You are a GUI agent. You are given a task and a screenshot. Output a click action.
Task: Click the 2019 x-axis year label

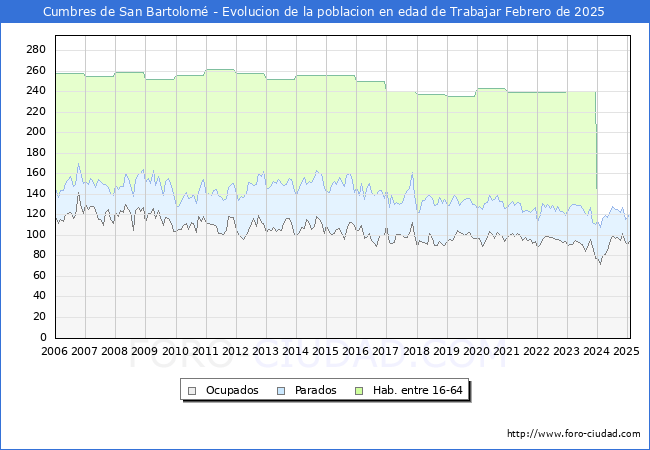pyautogui.click(x=446, y=351)
